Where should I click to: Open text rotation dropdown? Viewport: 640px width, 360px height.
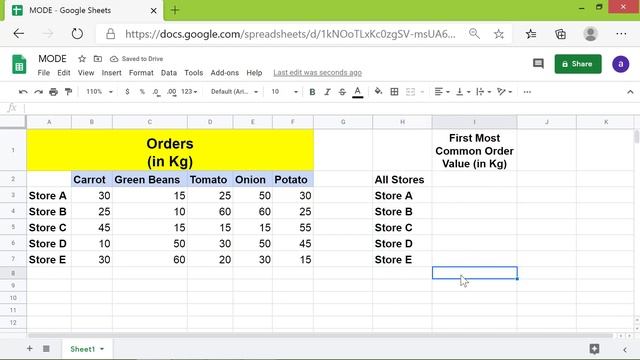(504, 92)
